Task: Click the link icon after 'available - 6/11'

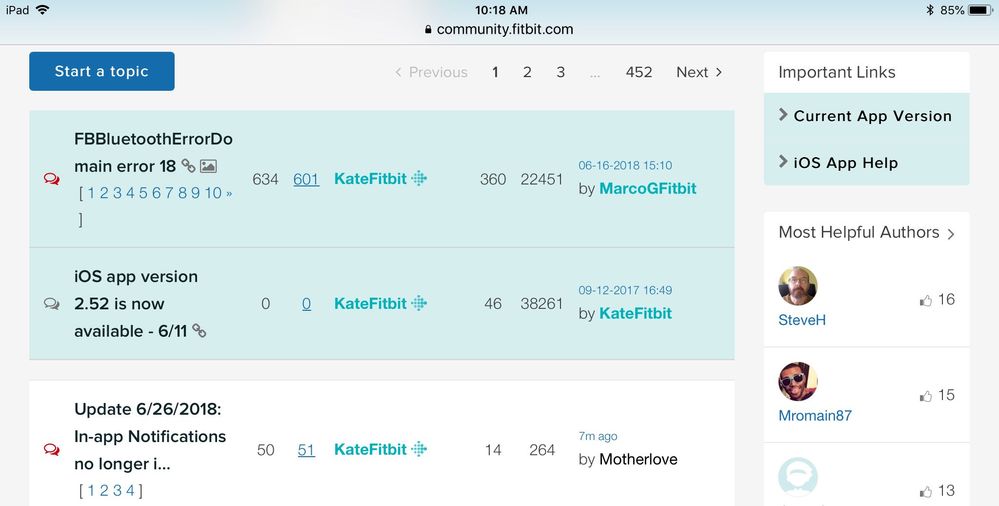Action: pyautogui.click(x=199, y=331)
